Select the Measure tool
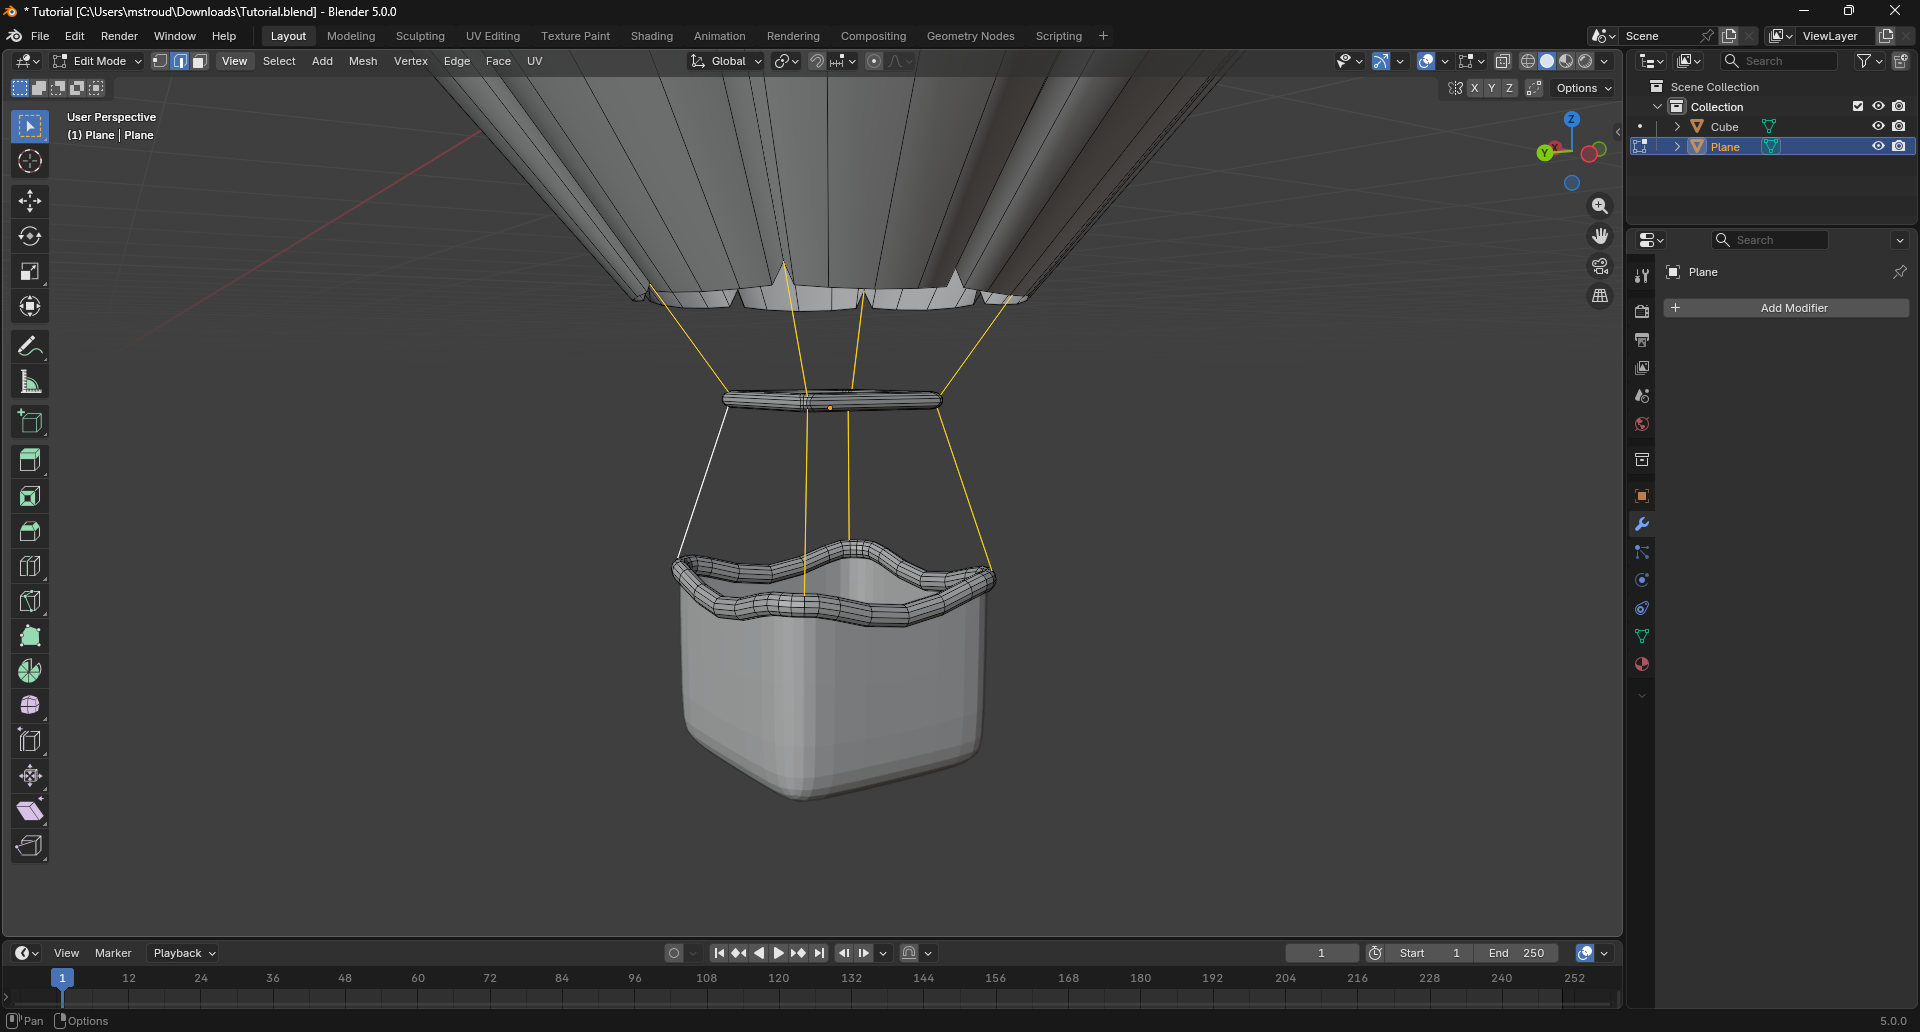The width and height of the screenshot is (1920, 1032). [29, 380]
